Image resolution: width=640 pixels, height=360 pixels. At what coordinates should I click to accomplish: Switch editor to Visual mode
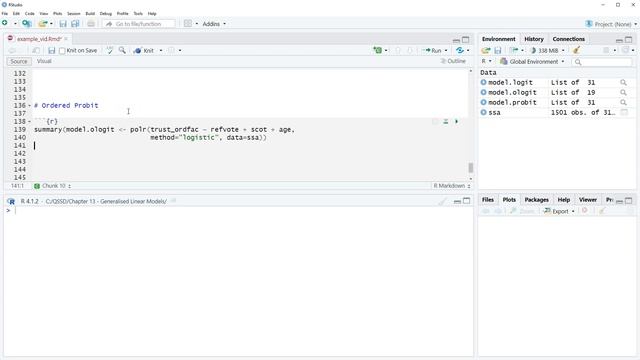tap(44, 61)
